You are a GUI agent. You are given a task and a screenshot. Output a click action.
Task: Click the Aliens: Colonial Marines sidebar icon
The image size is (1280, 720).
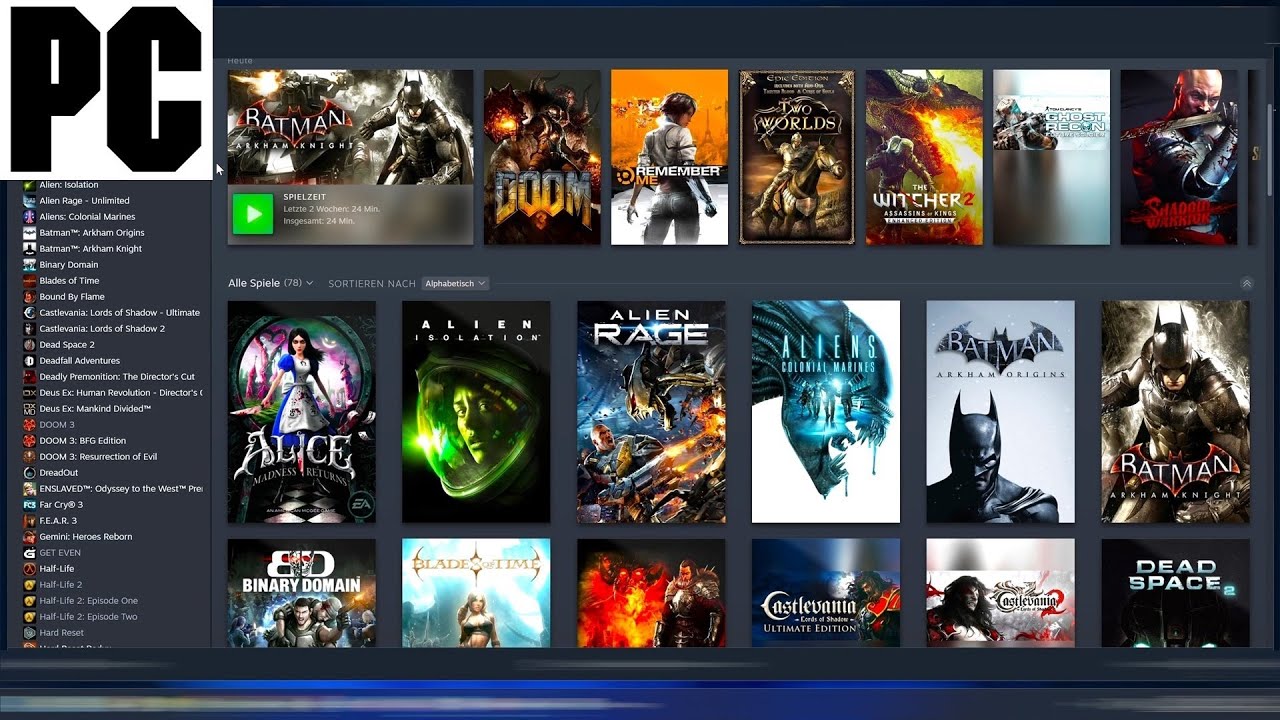click(x=30, y=217)
